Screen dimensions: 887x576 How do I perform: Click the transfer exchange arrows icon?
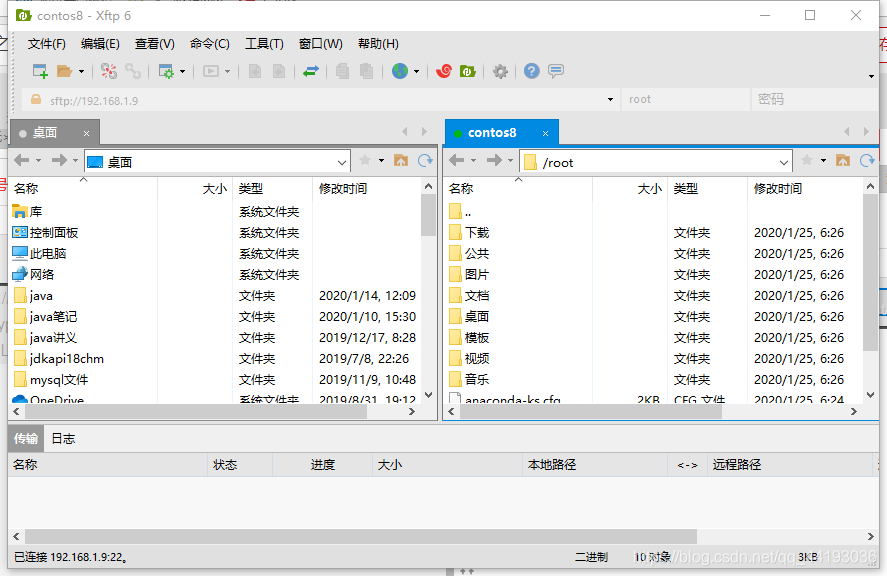[x=310, y=71]
